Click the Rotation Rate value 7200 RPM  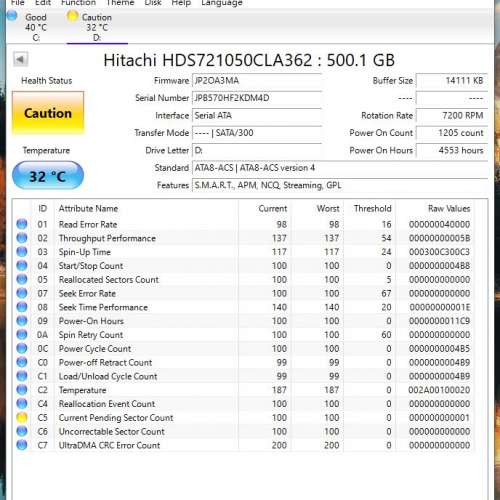click(x=452, y=115)
